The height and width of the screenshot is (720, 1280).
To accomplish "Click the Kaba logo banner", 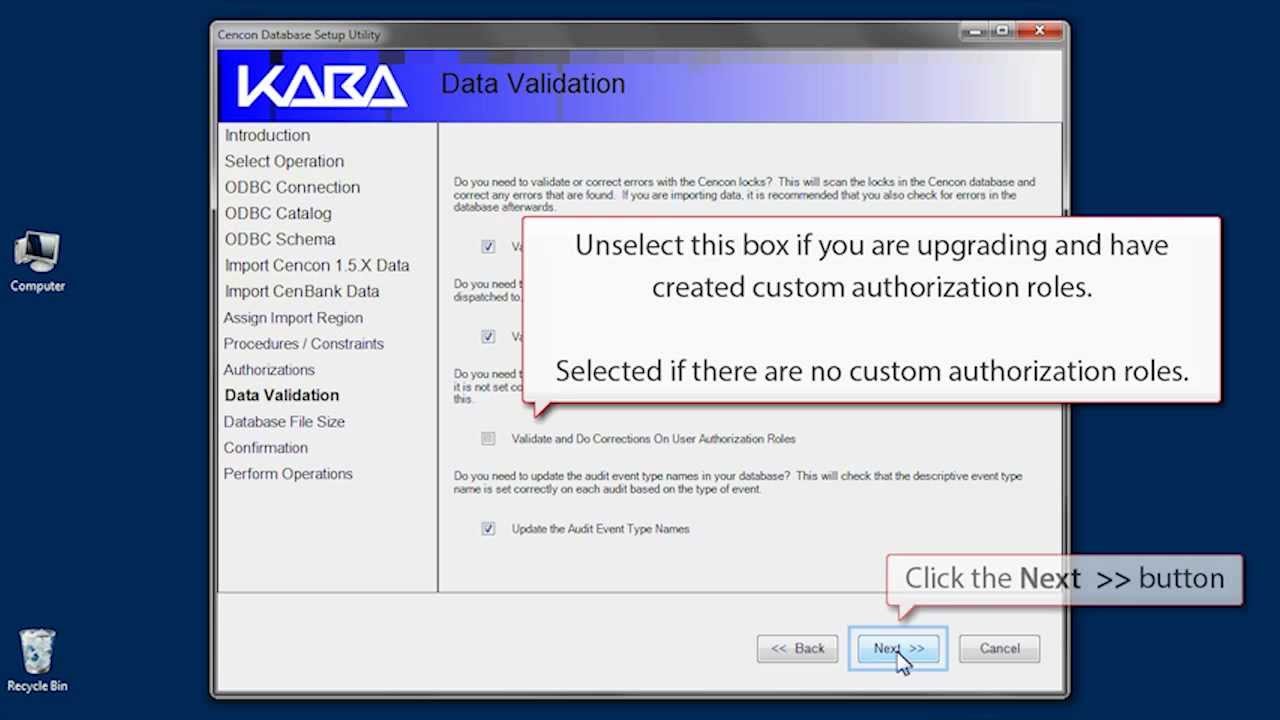I will pos(322,86).
